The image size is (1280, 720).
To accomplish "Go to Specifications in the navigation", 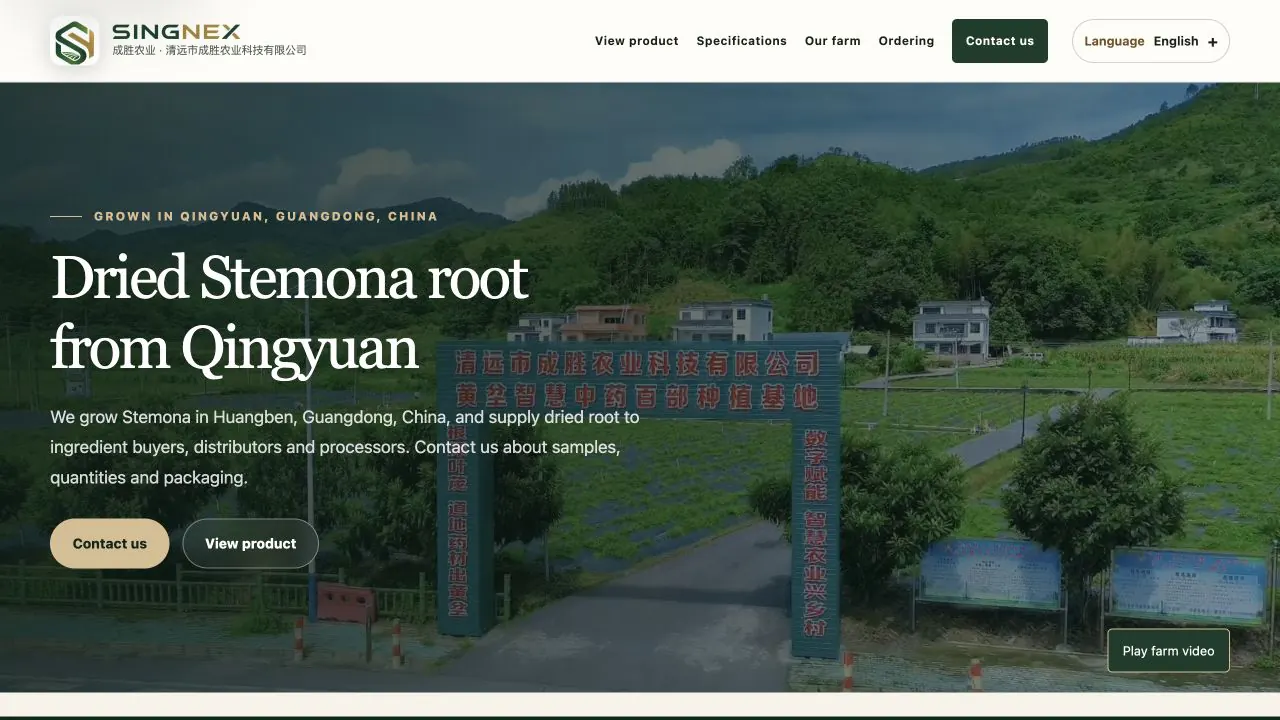I will point(741,41).
